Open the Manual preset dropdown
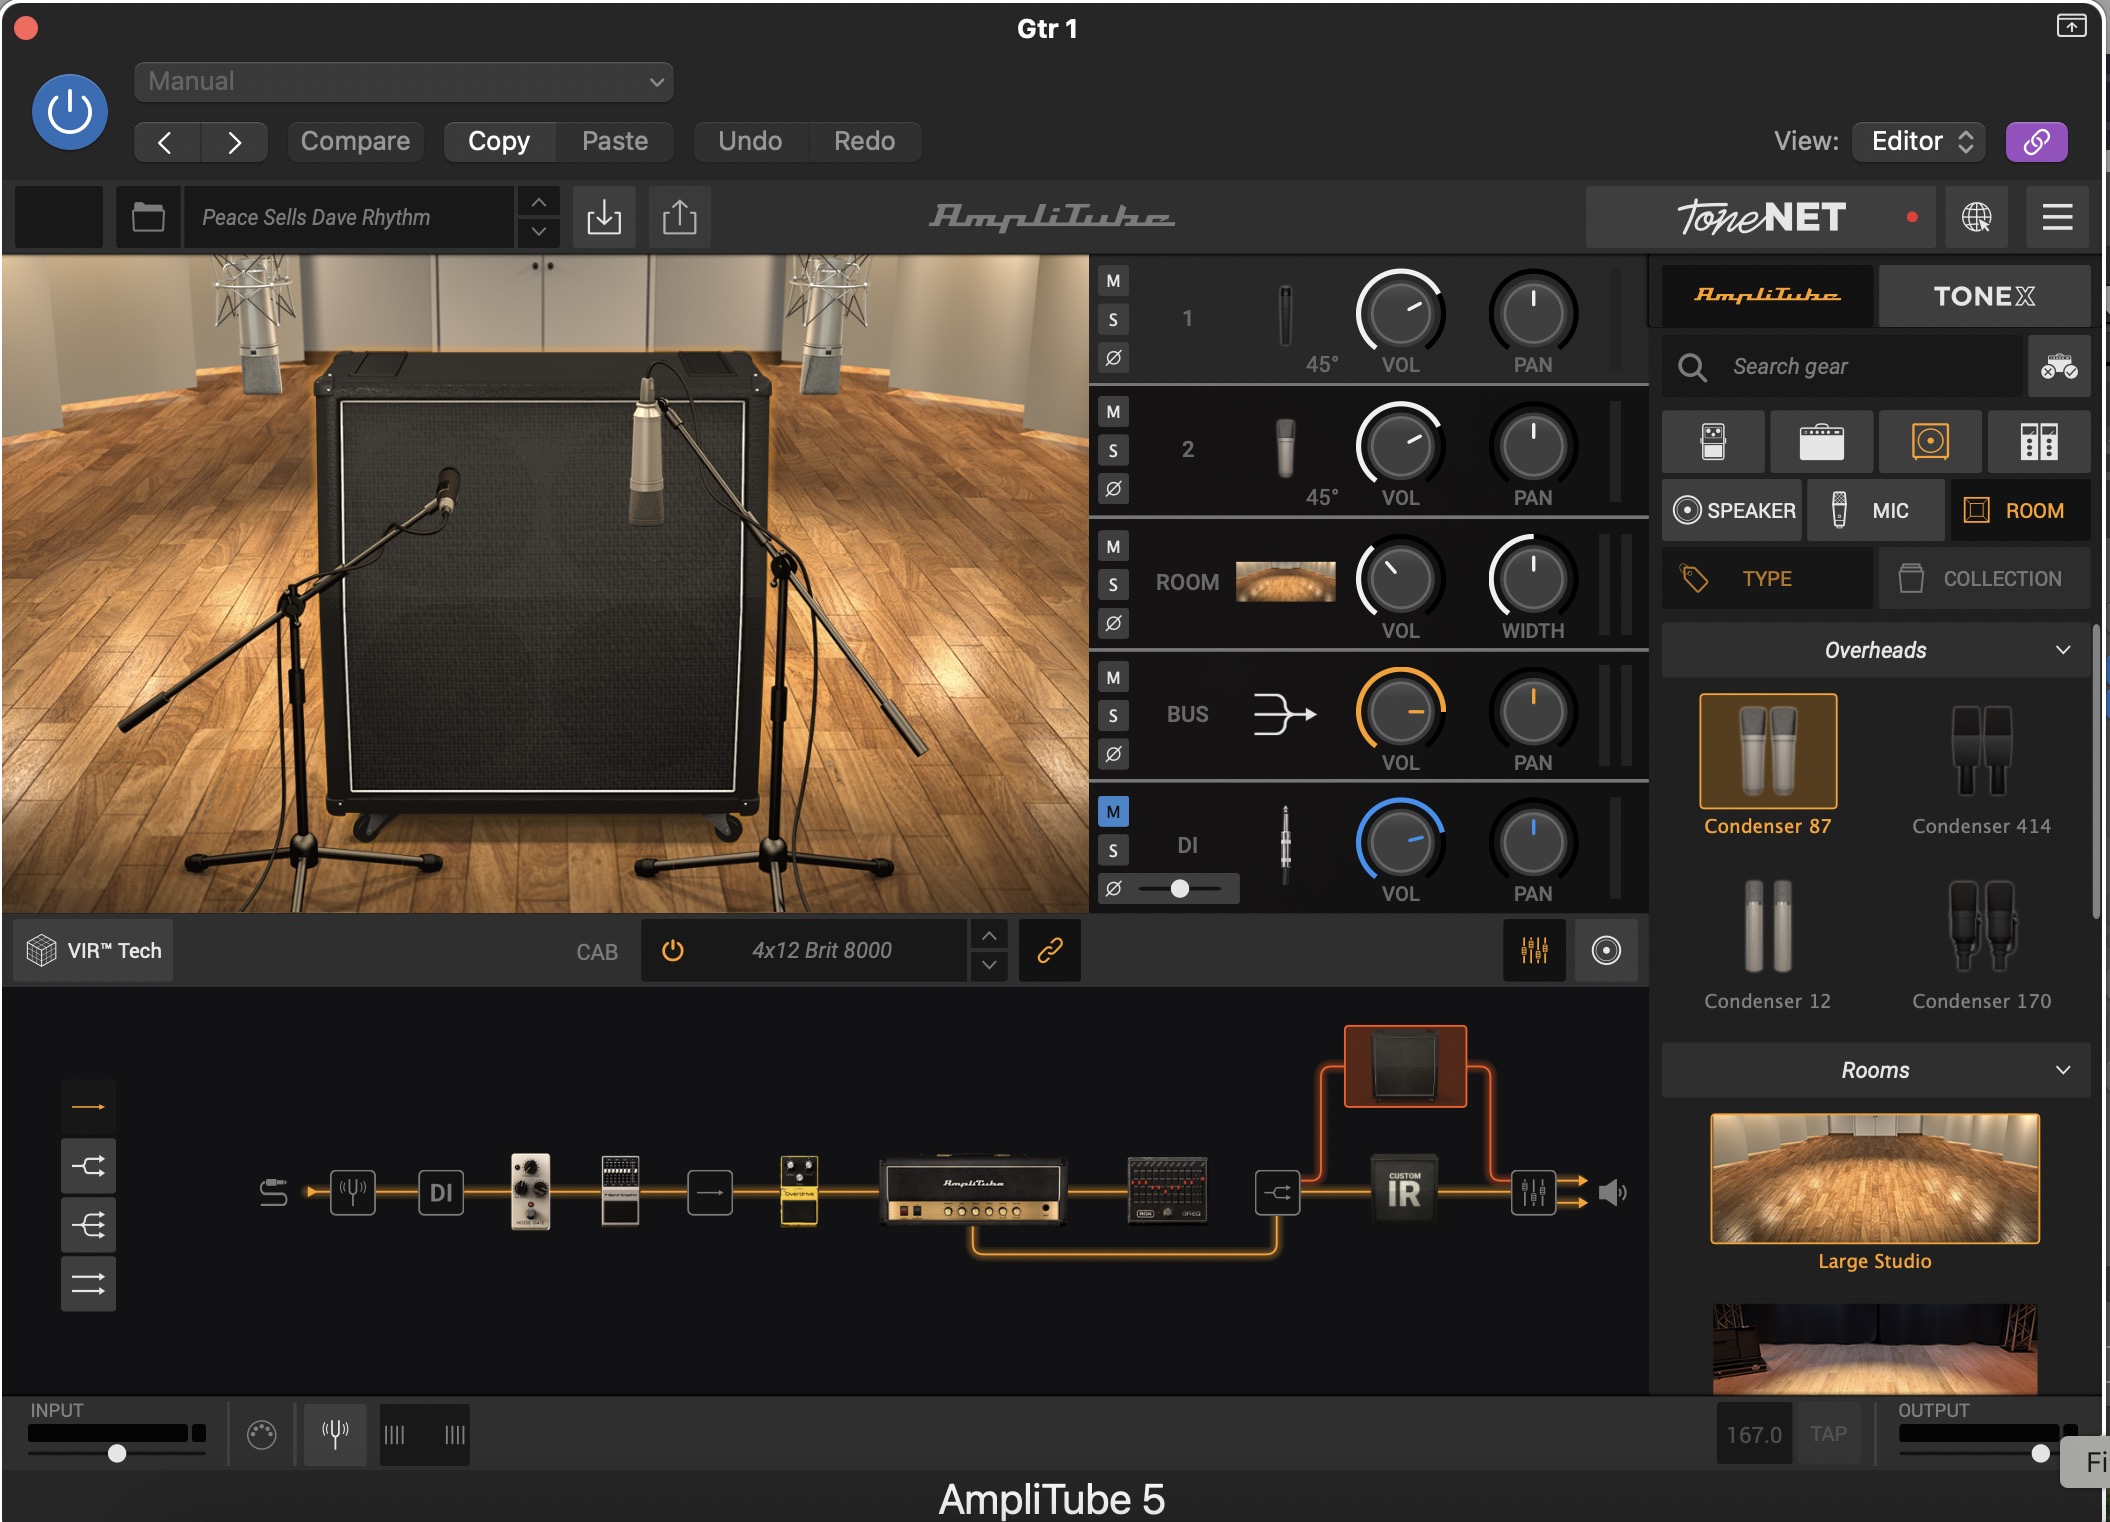 (403, 81)
